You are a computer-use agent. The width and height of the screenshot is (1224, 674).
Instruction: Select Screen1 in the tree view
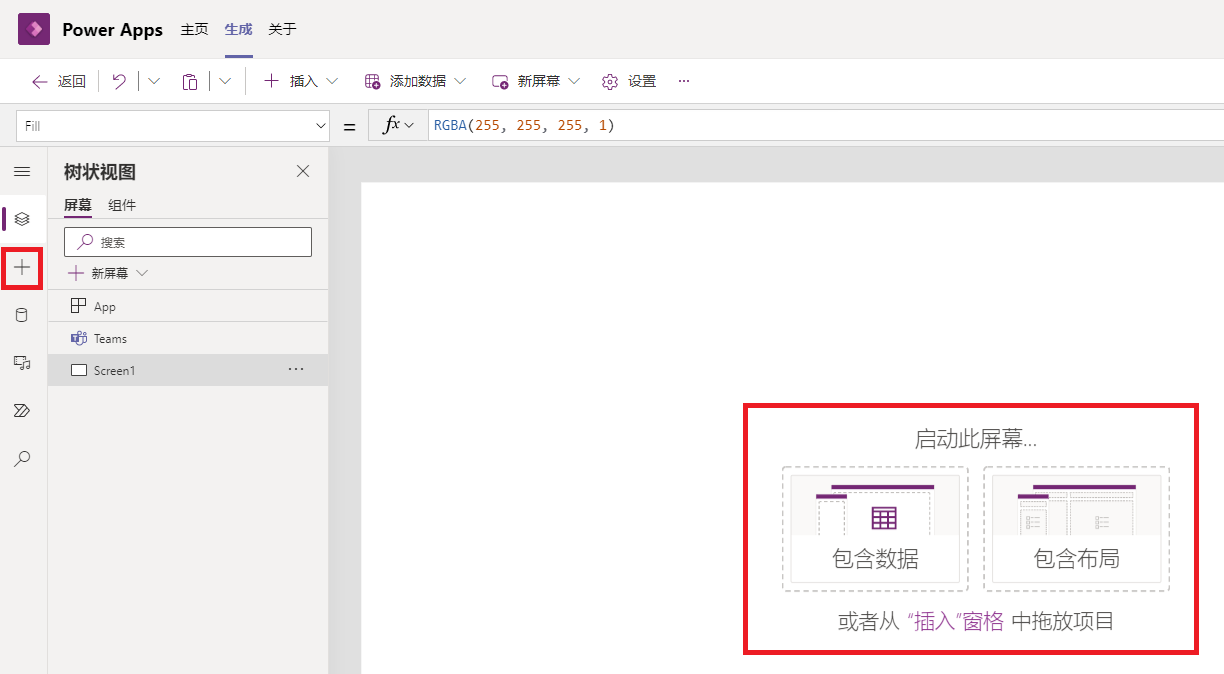pyautogui.click(x=188, y=370)
